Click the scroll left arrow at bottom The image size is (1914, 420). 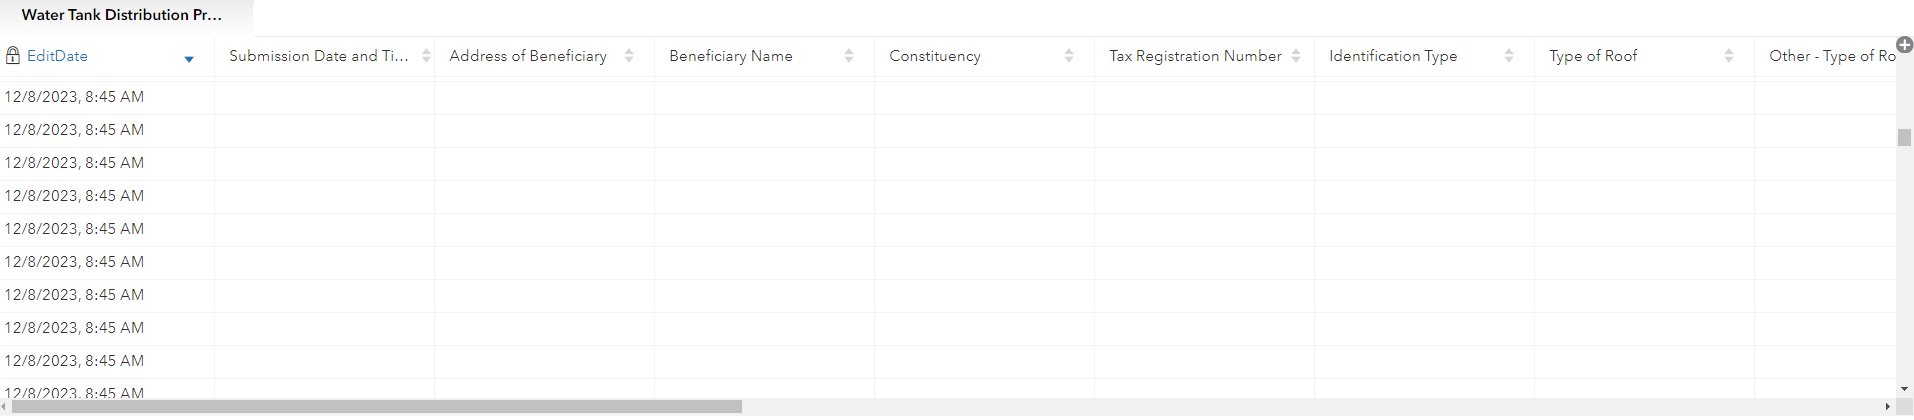[6, 407]
